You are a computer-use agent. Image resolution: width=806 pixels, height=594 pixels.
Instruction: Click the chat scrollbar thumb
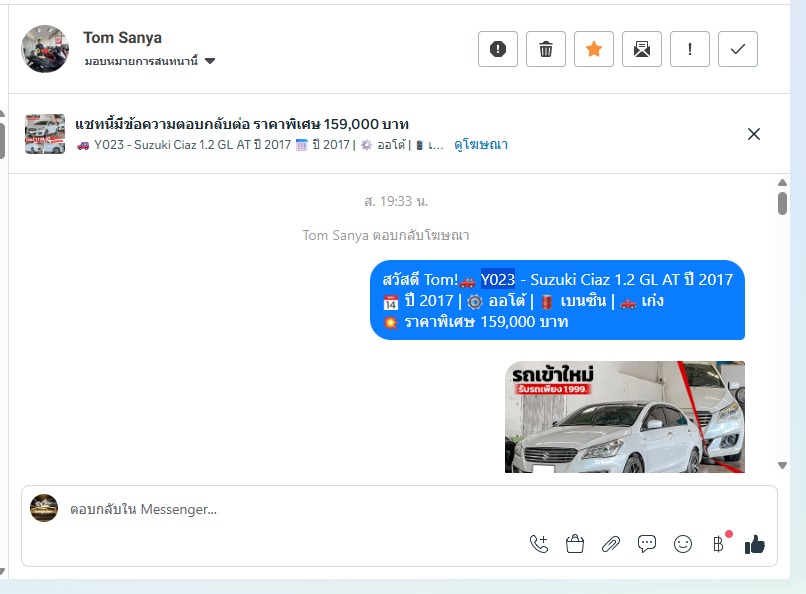[782, 203]
